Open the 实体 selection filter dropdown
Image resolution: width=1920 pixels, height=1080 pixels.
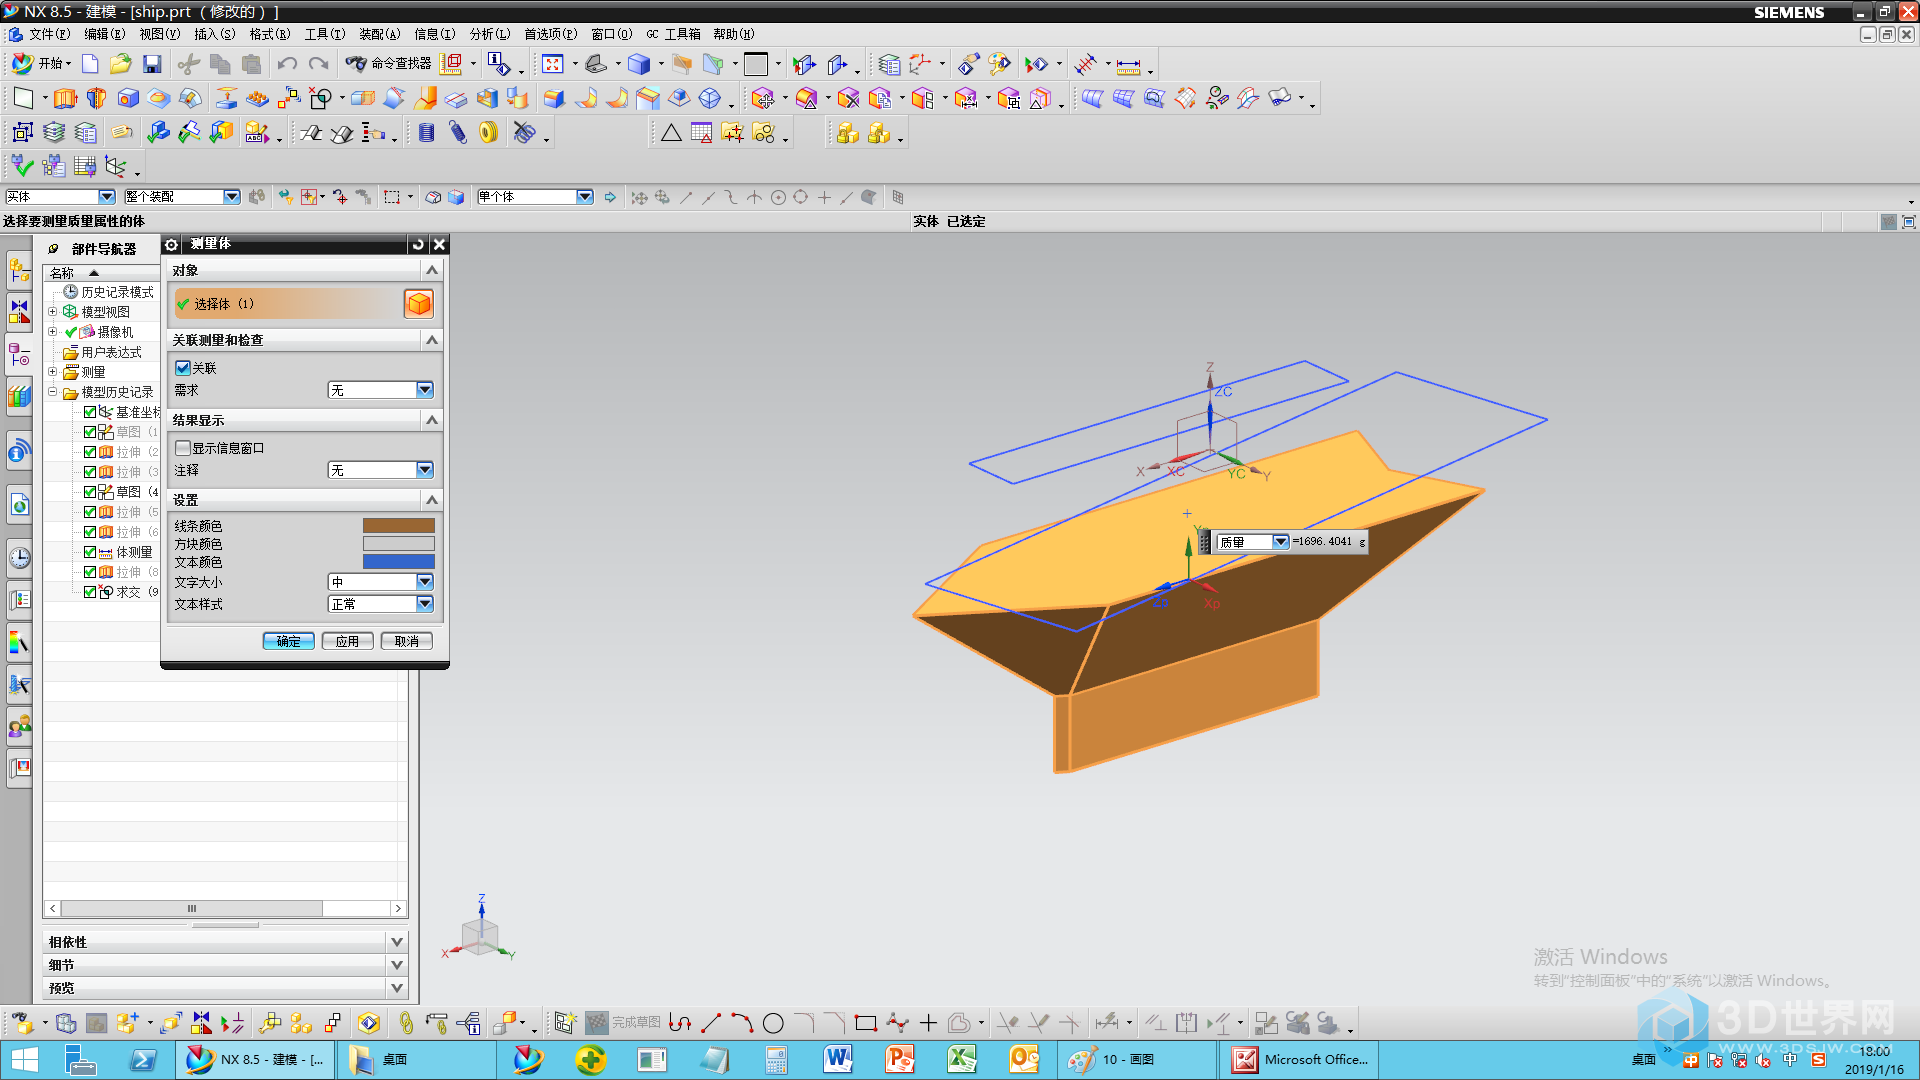[60, 197]
